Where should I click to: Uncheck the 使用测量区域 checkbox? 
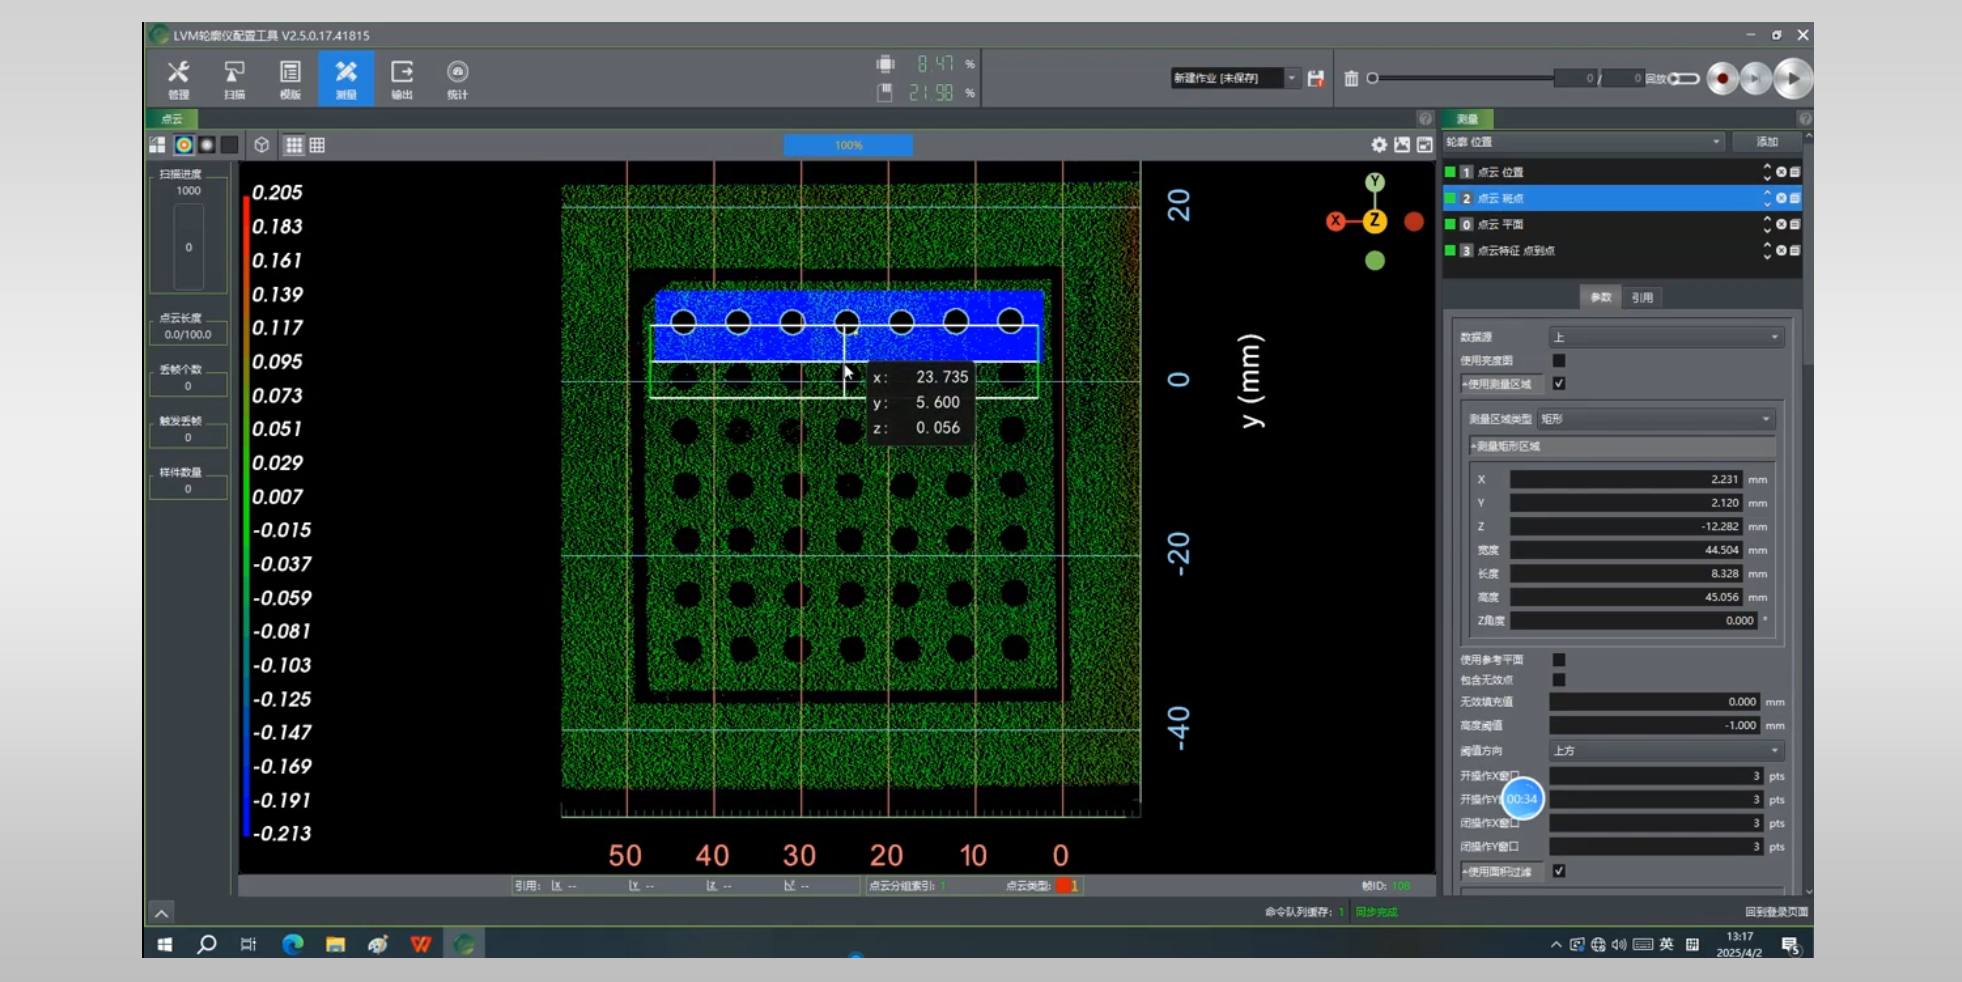[x=1558, y=383]
